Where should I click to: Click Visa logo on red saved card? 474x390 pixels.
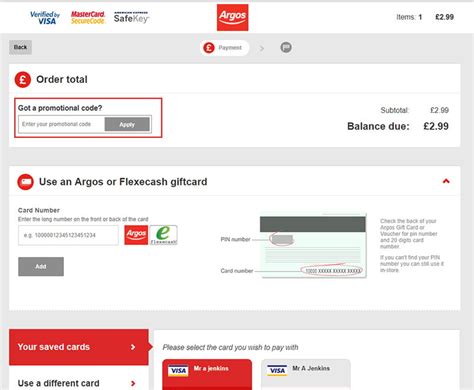178,371
